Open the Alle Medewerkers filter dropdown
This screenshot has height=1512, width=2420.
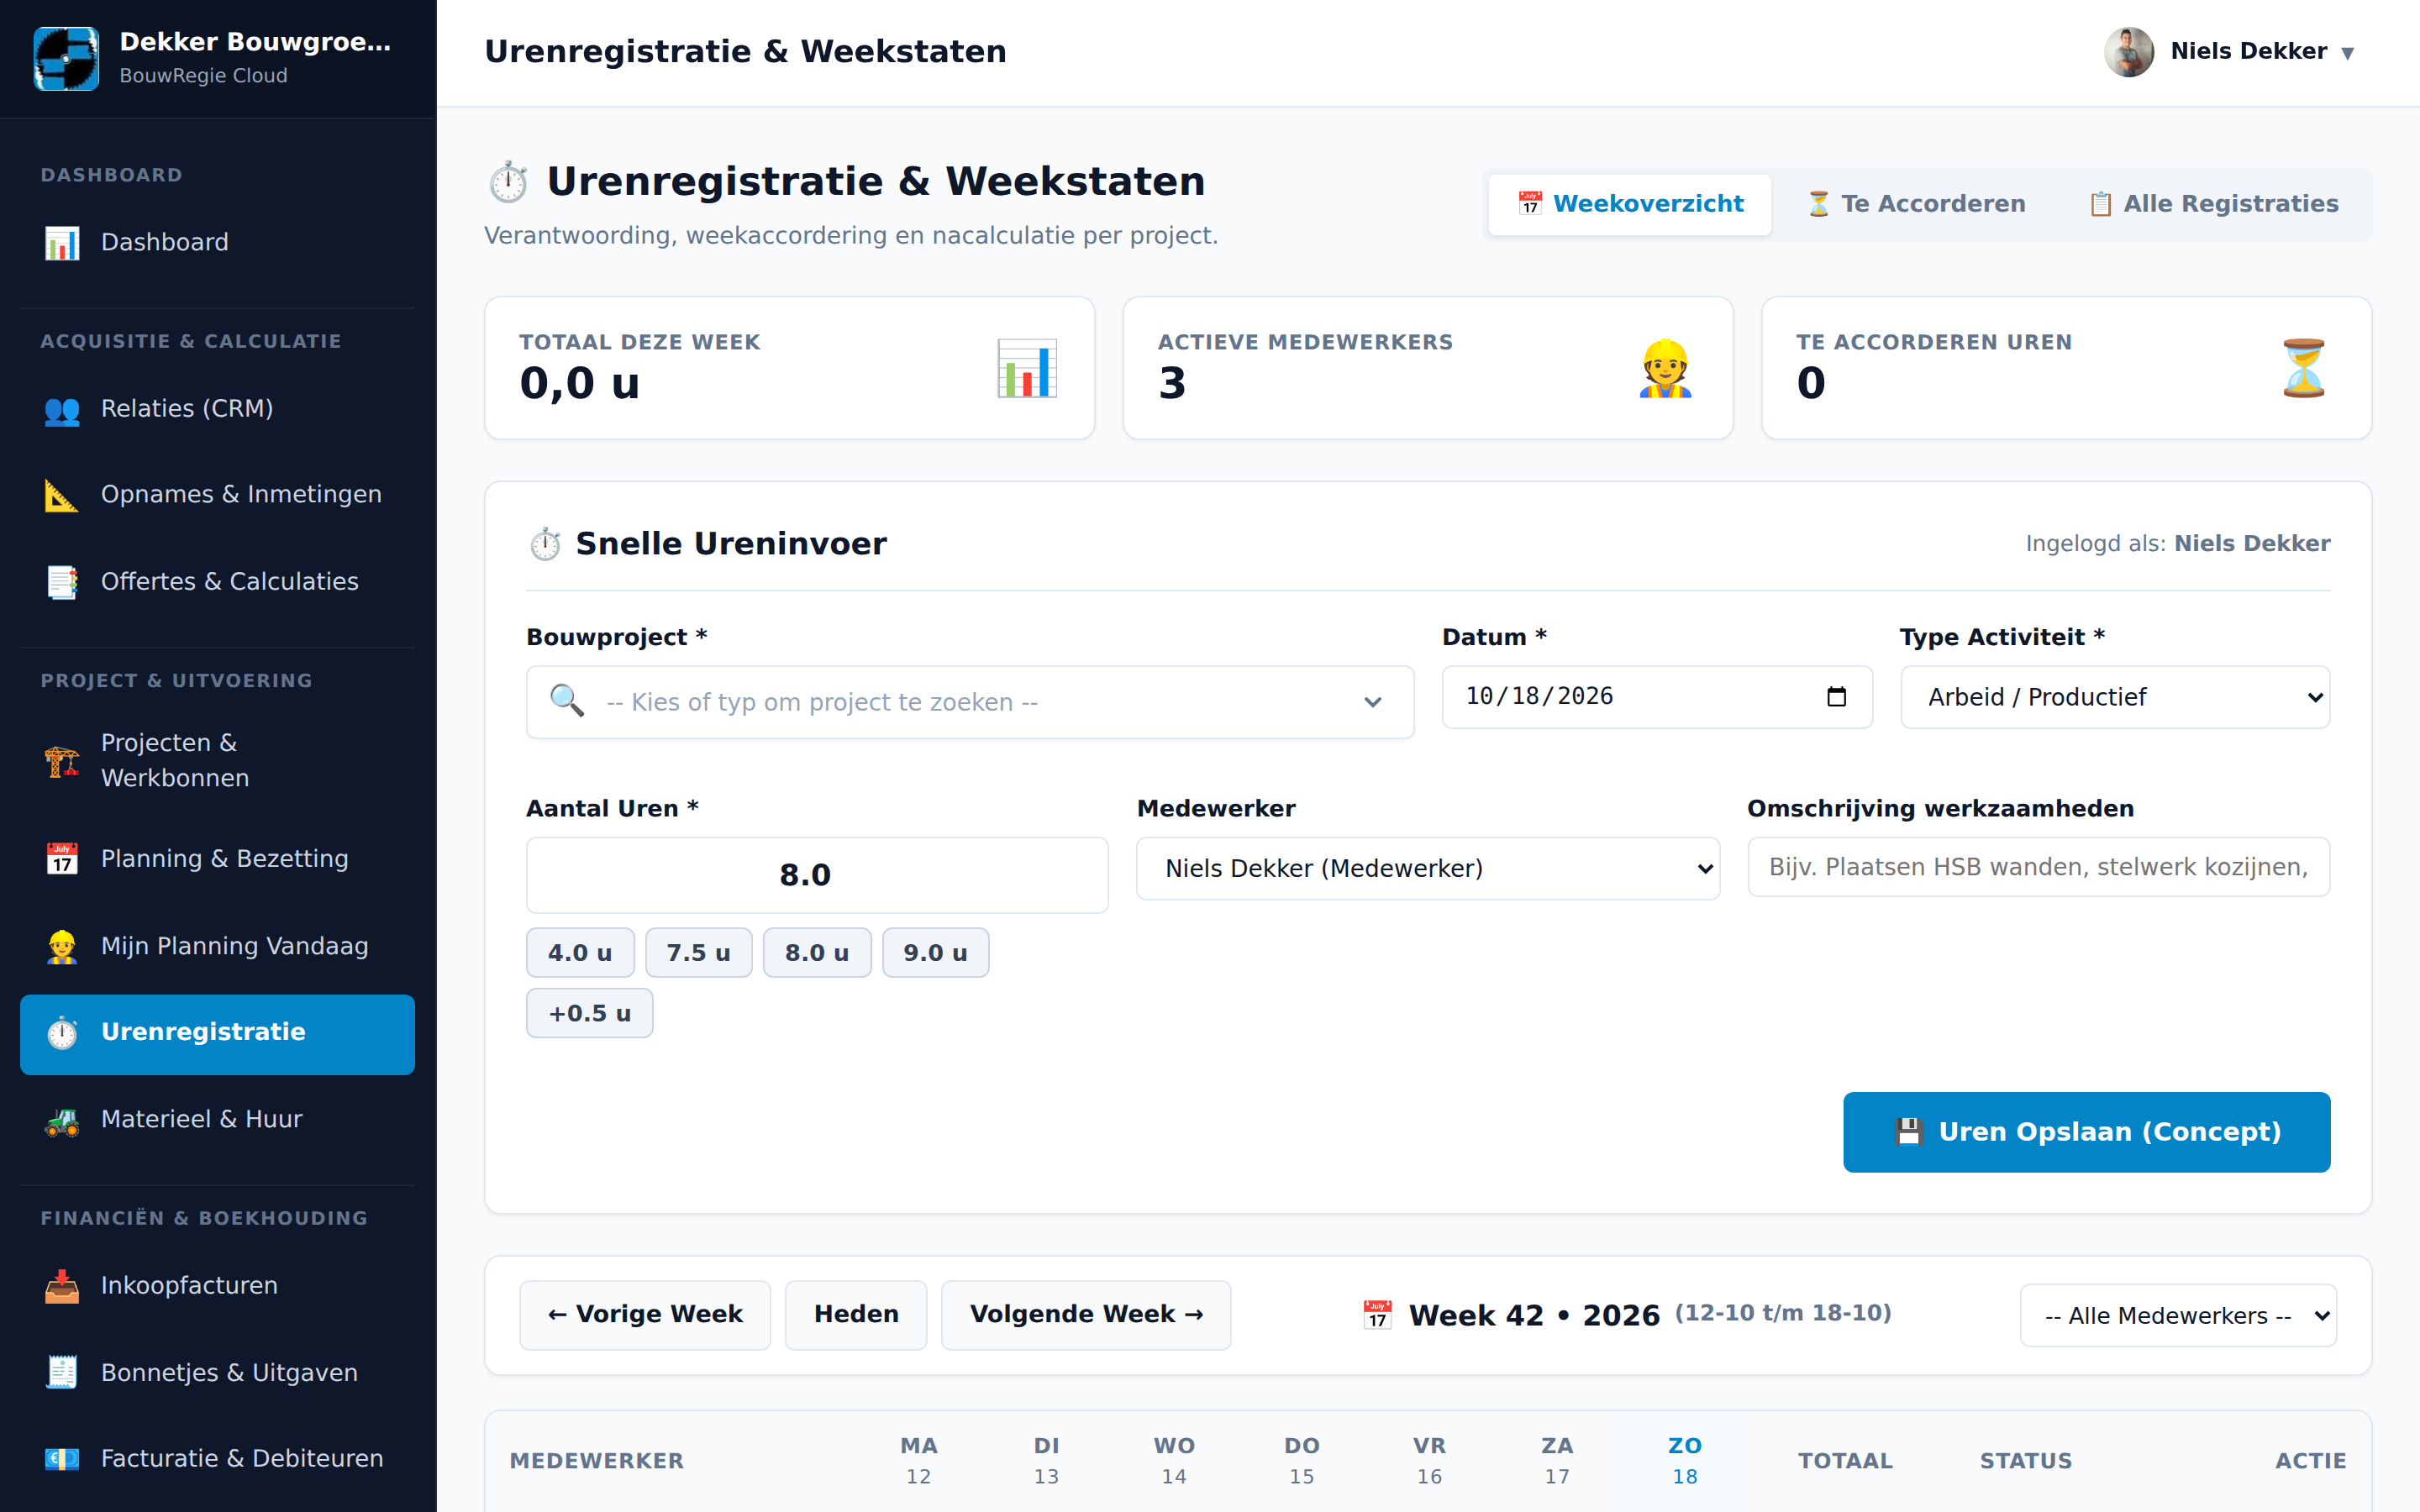[x=2178, y=1315]
